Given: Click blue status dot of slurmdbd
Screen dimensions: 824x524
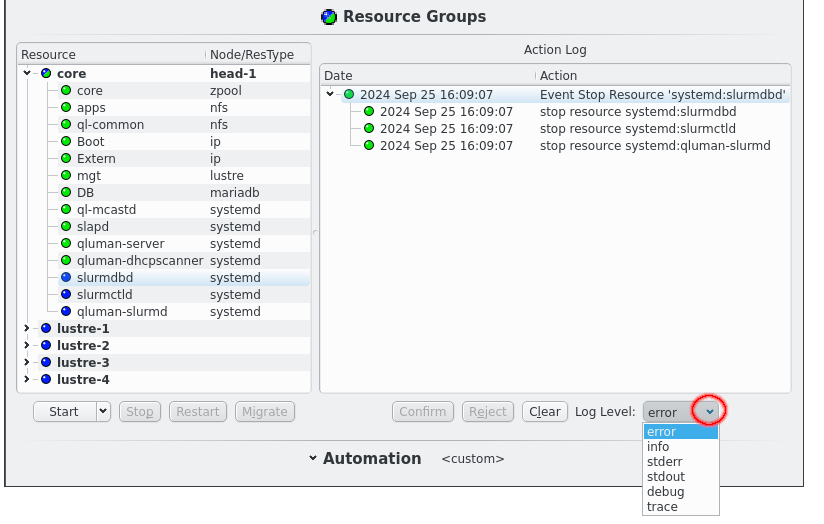Looking at the screenshot, I should (x=66, y=277).
